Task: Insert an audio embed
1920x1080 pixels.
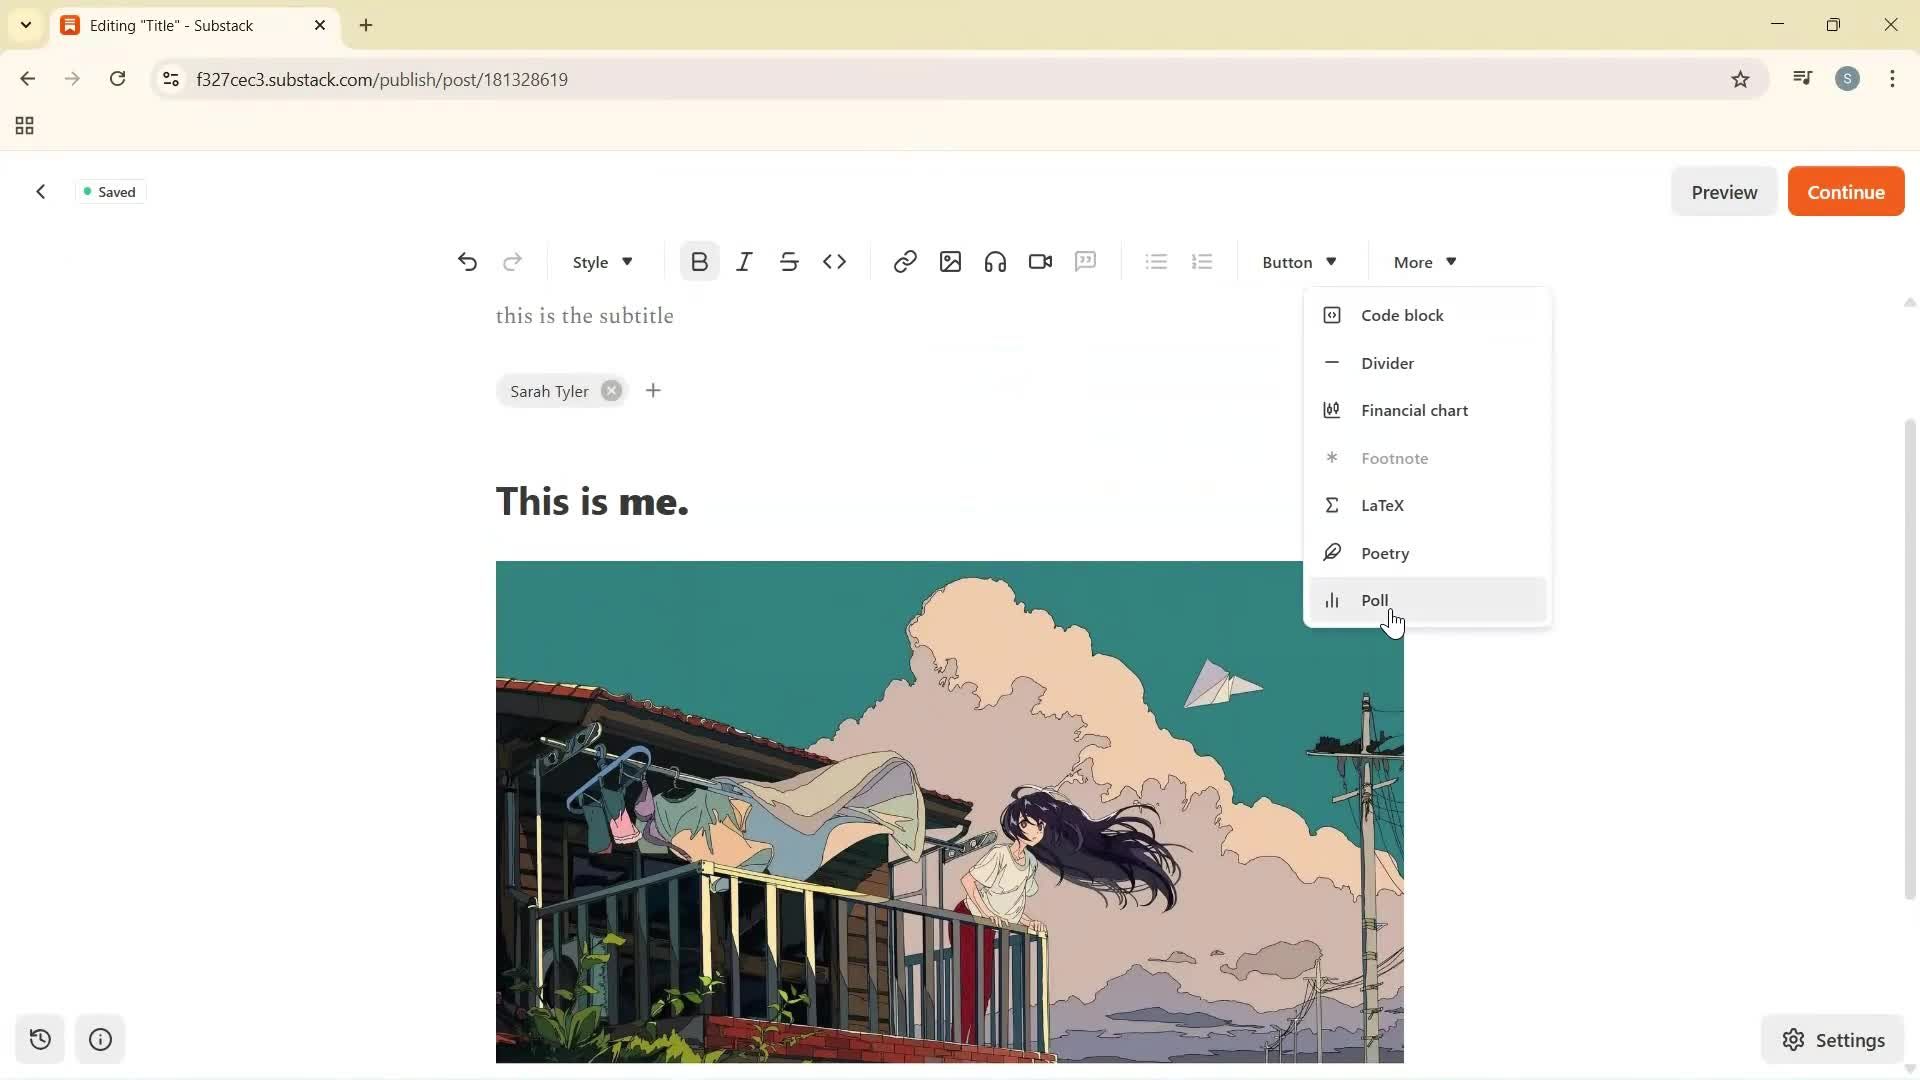Action: 994,261
